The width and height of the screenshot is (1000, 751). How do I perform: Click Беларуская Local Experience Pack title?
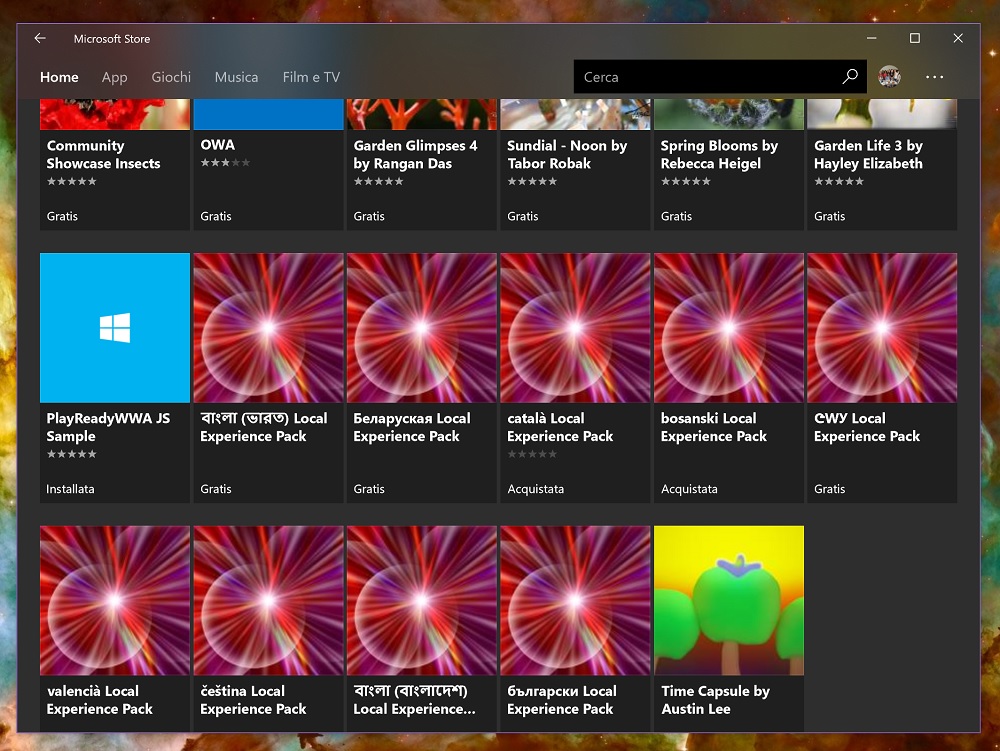[411, 427]
